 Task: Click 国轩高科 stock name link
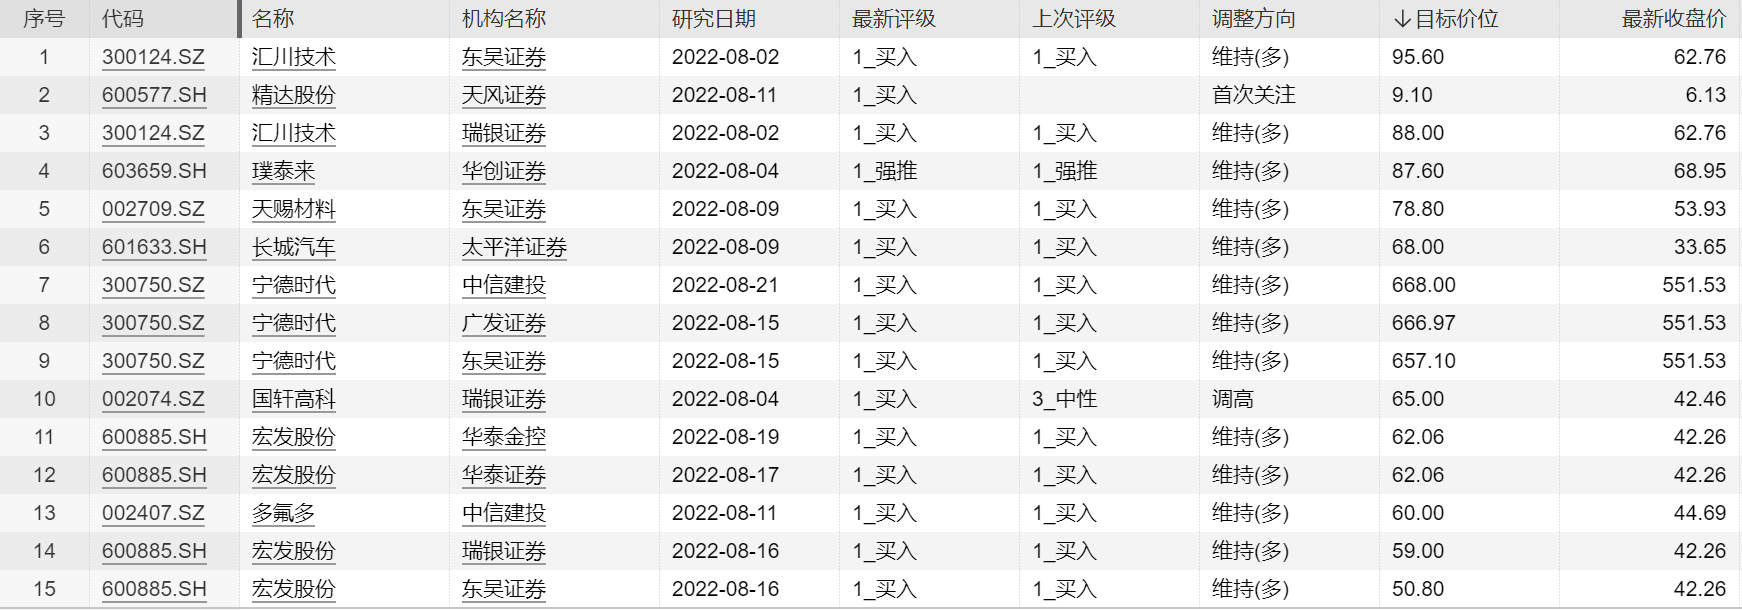294,399
